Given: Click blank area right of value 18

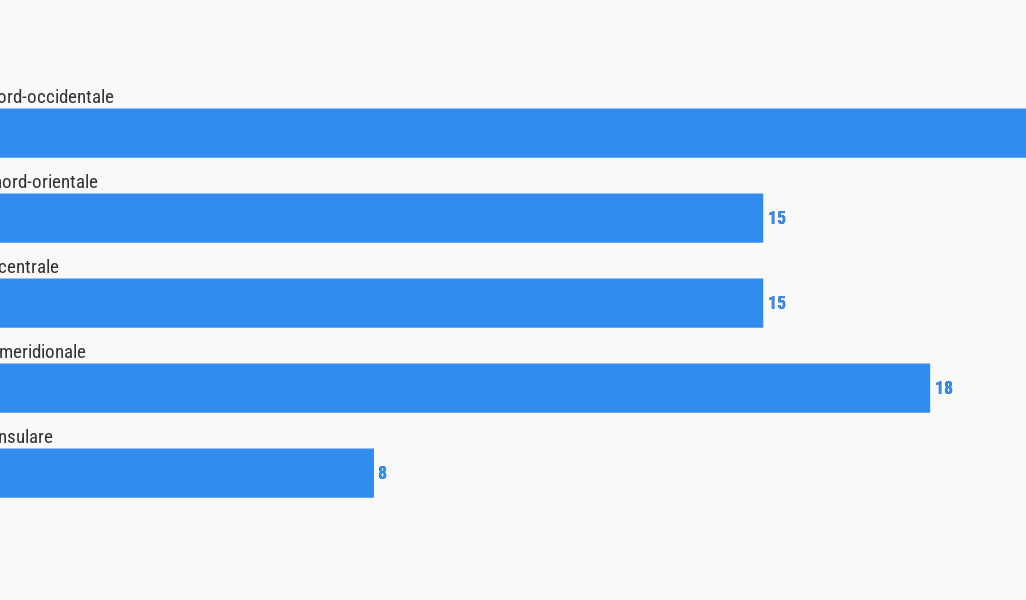Looking at the screenshot, I should (x=990, y=388).
